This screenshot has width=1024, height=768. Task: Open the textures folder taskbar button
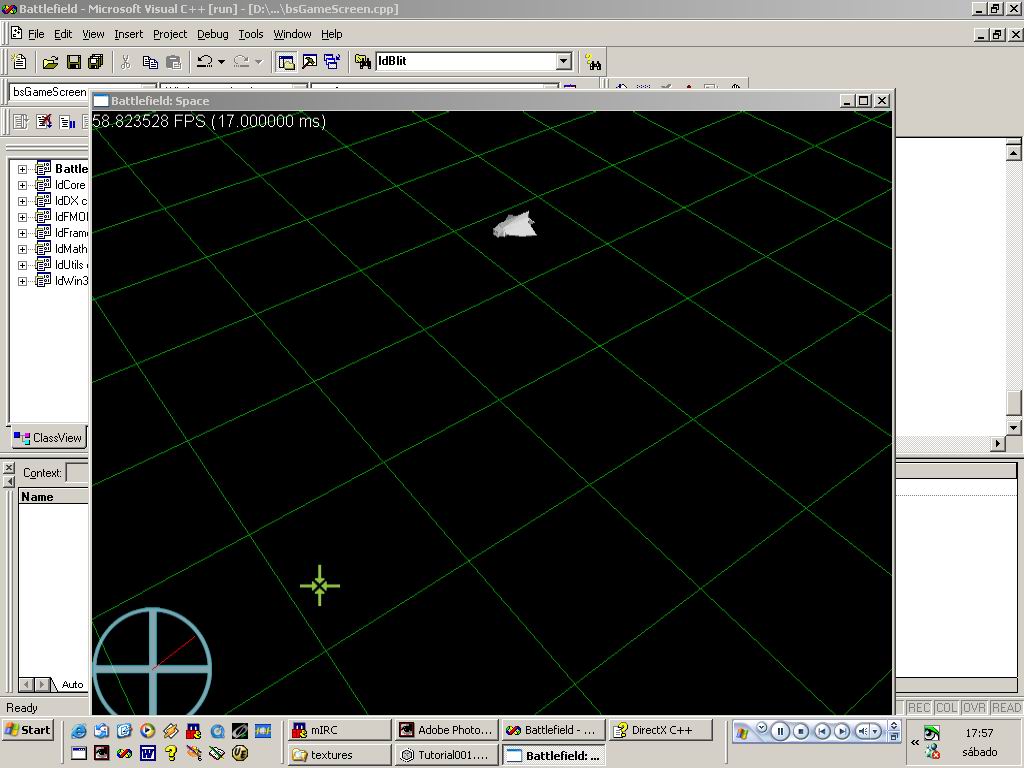tap(339, 755)
